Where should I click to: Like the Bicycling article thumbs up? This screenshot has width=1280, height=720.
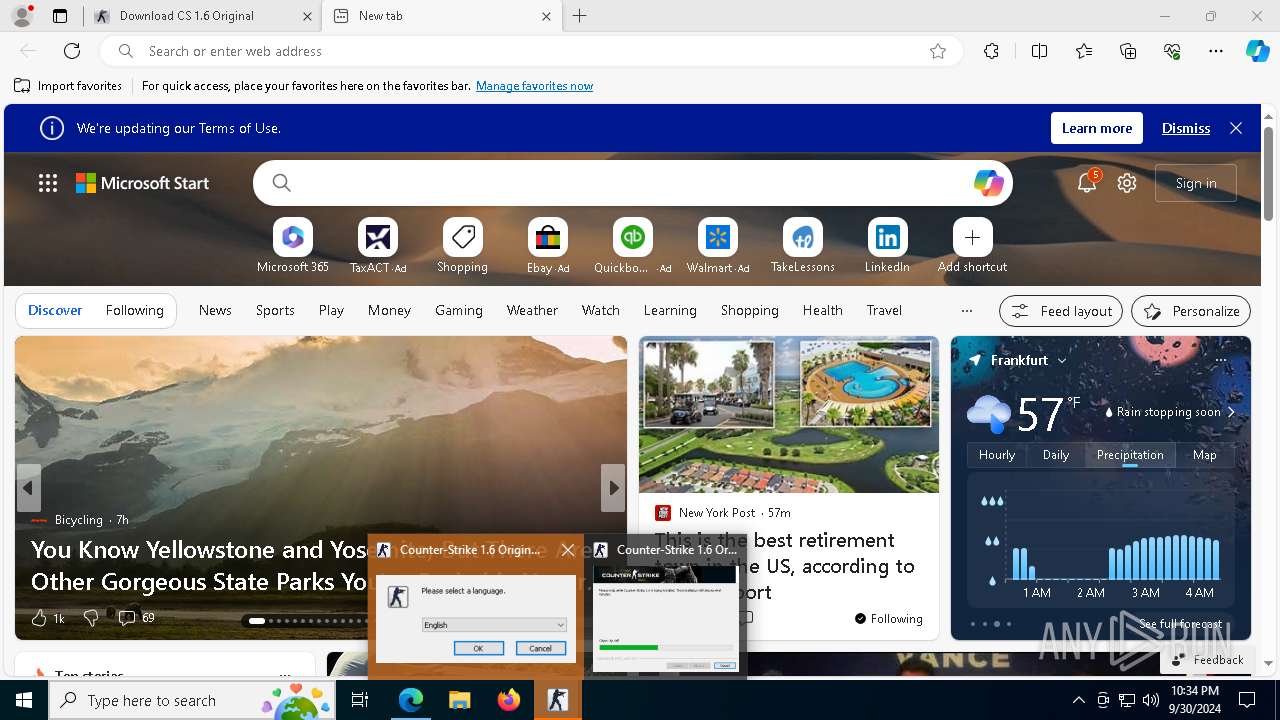coord(39,618)
